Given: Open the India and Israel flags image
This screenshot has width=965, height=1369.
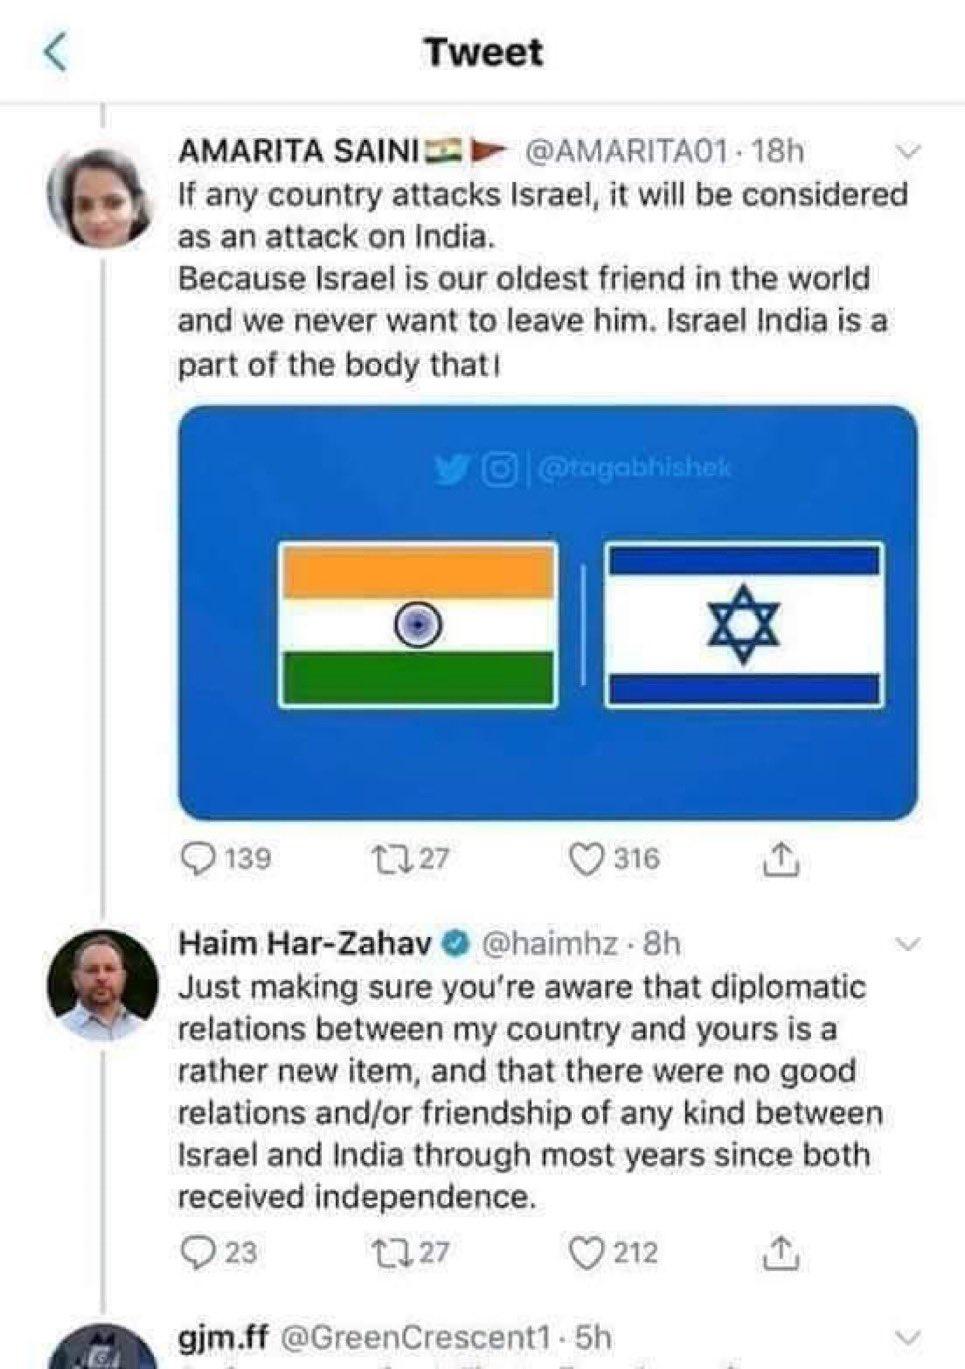Looking at the screenshot, I should pos(548,613).
